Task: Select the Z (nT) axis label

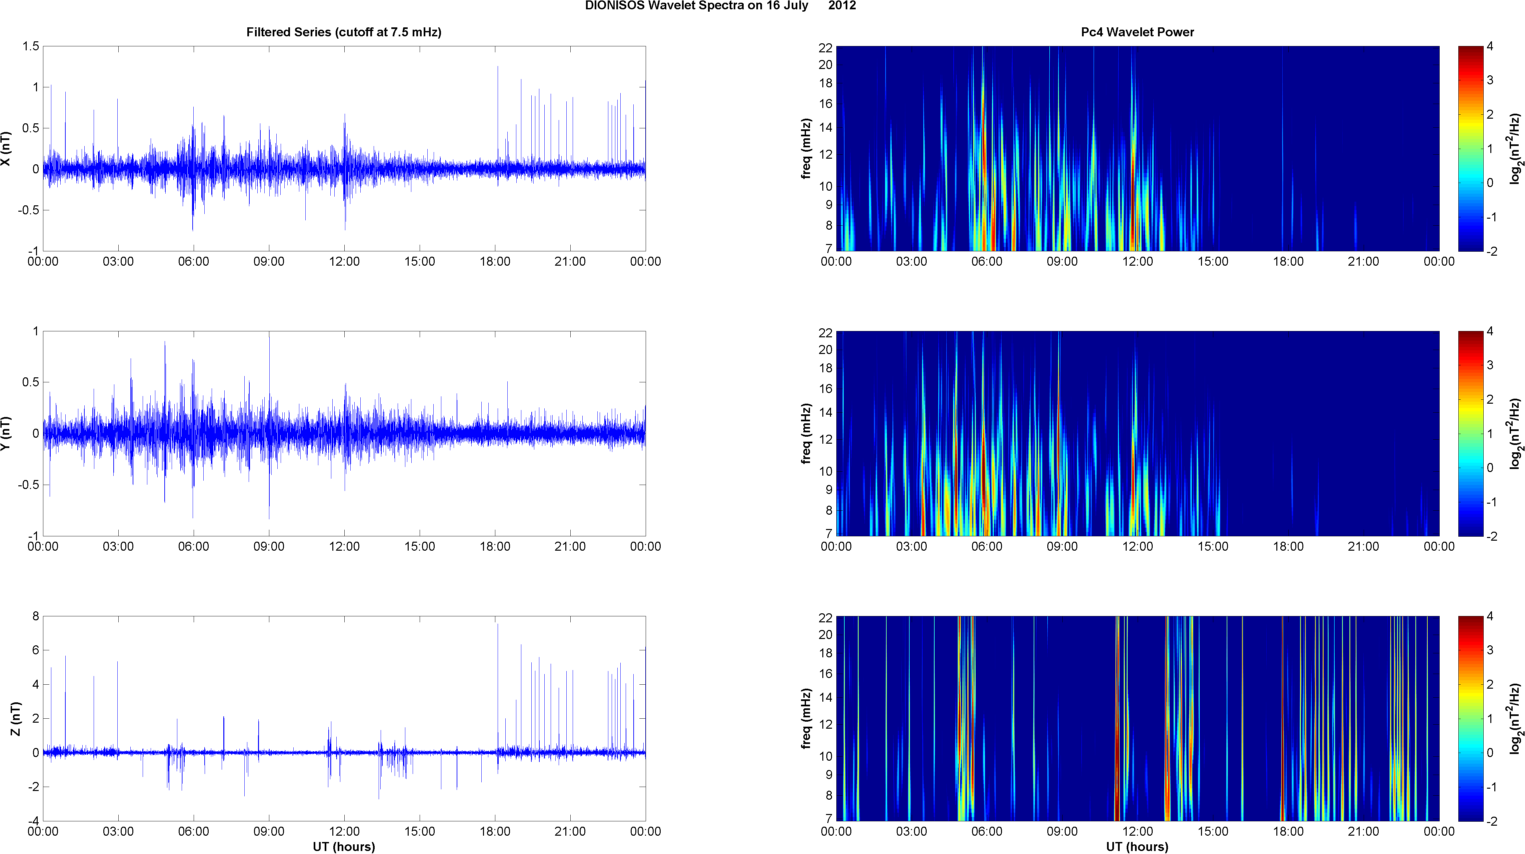Action: click(x=15, y=719)
